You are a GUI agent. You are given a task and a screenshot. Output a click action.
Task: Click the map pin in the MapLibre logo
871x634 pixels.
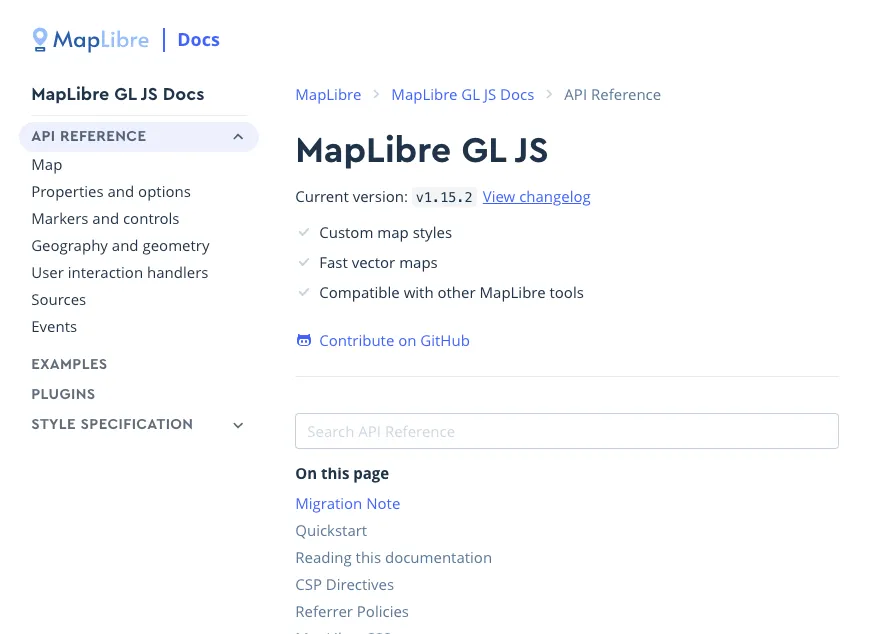click(40, 39)
